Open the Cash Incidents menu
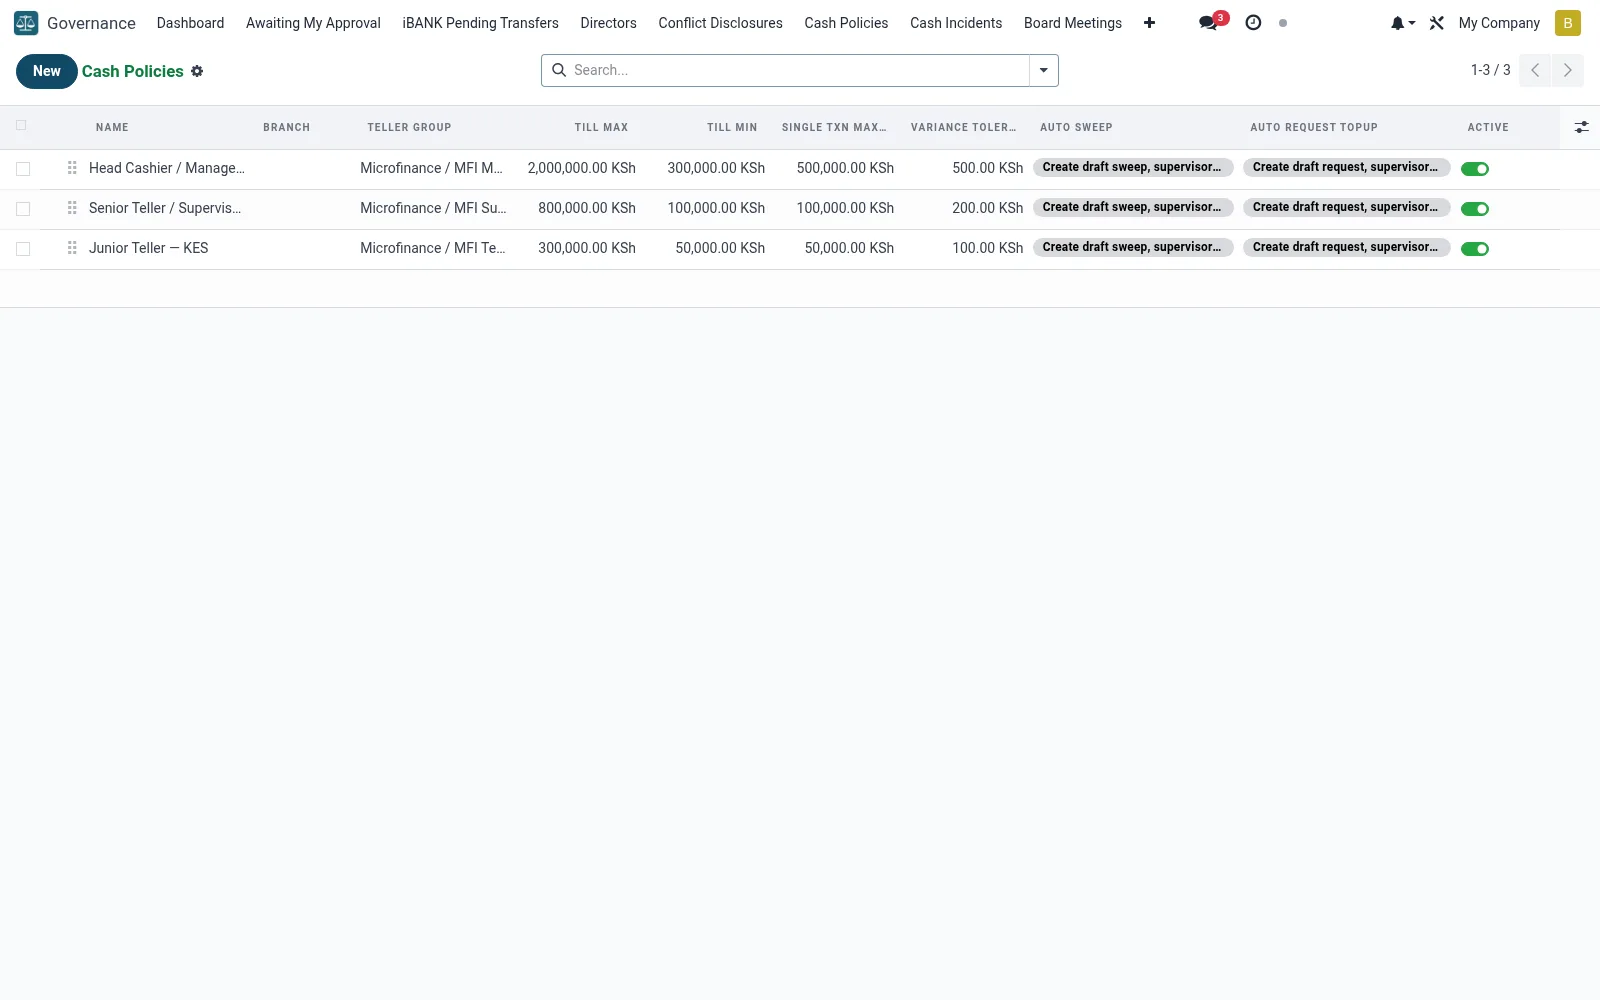Viewport: 1600px width, 1000px height. 955,23
